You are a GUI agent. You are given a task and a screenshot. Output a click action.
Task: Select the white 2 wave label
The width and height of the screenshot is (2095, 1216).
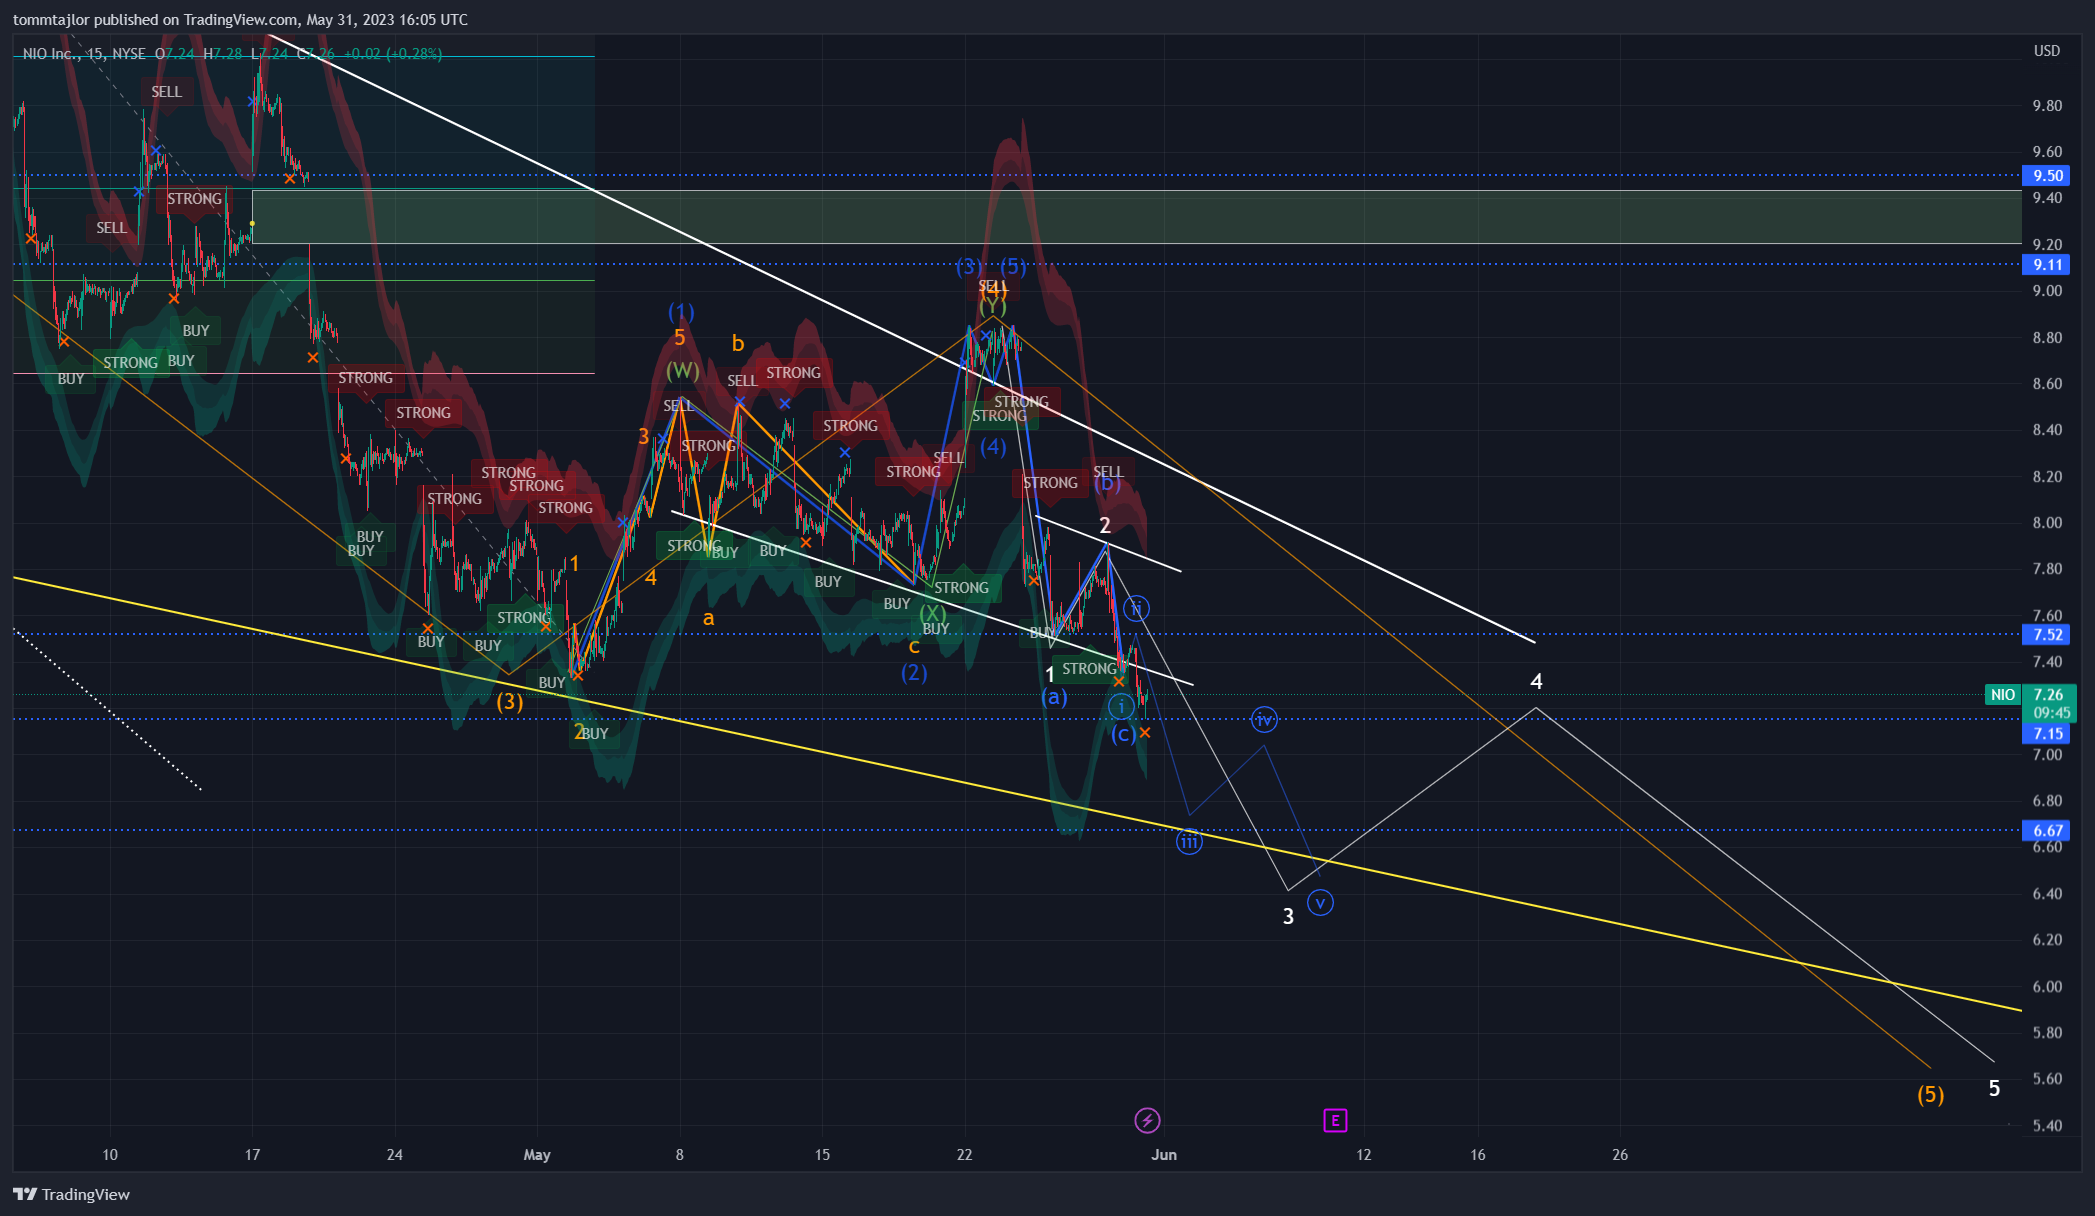[x=1105, y=526]
